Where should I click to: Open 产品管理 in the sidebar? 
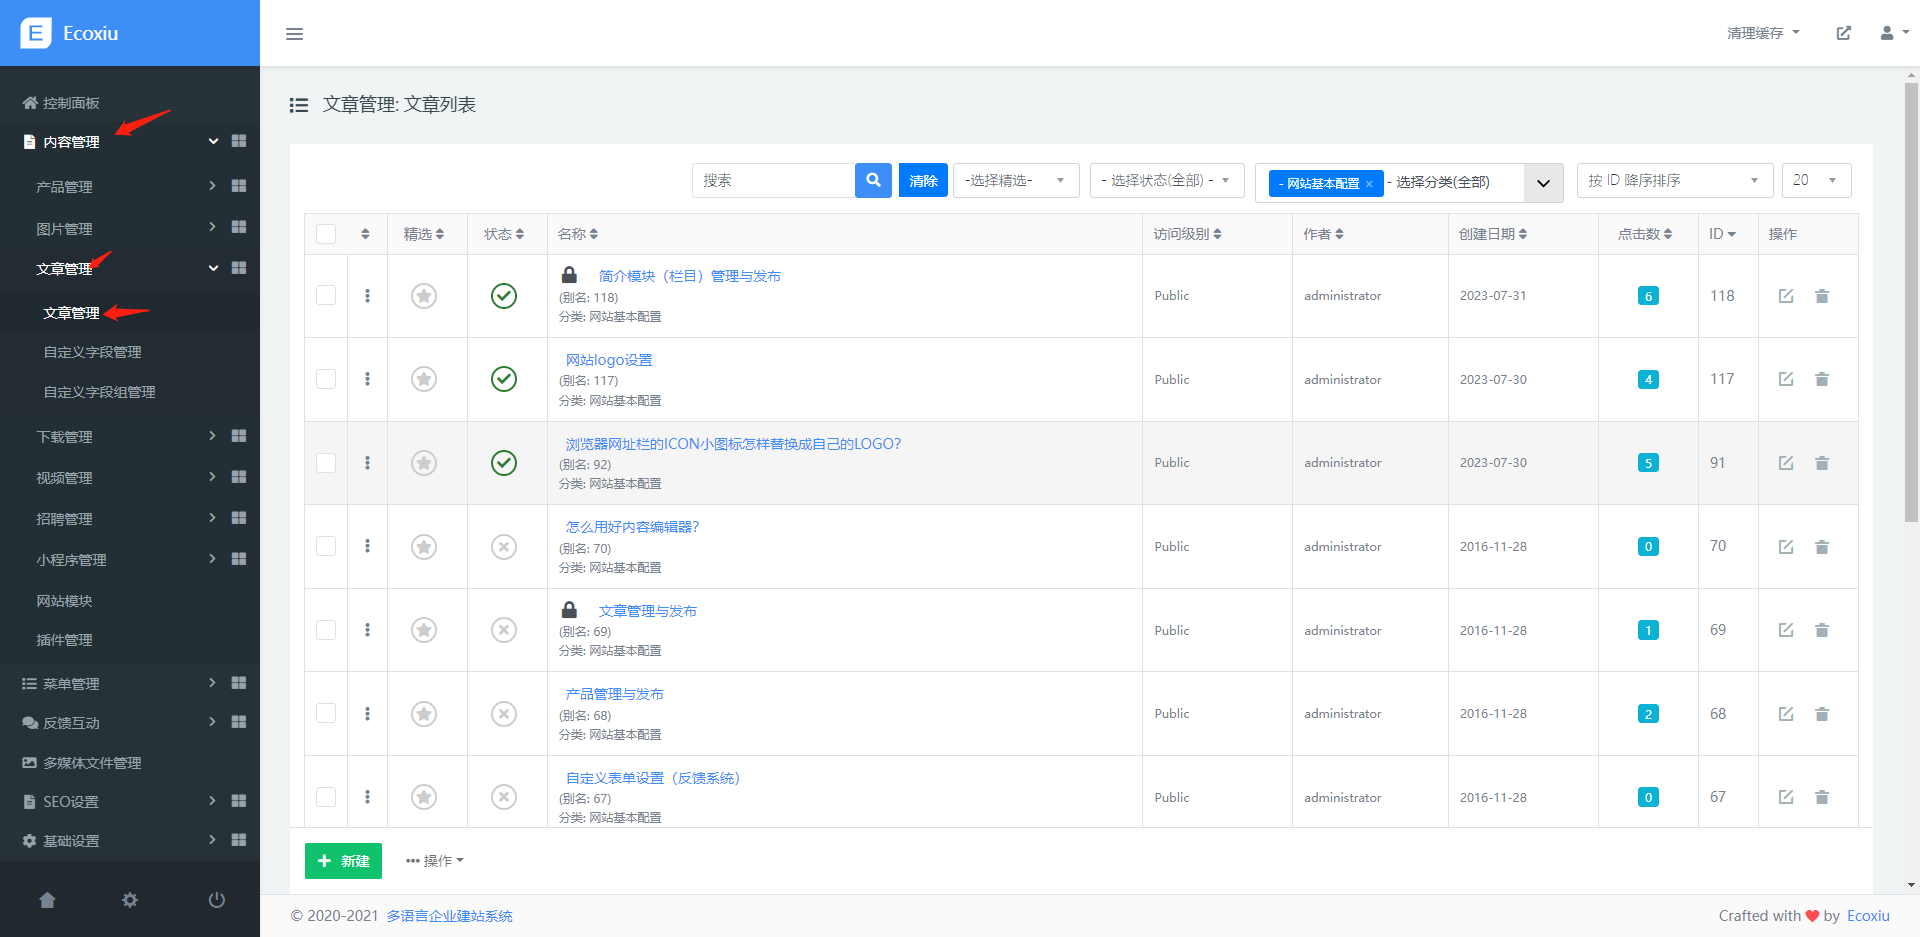pyautogui.click(x=65, y=187)
